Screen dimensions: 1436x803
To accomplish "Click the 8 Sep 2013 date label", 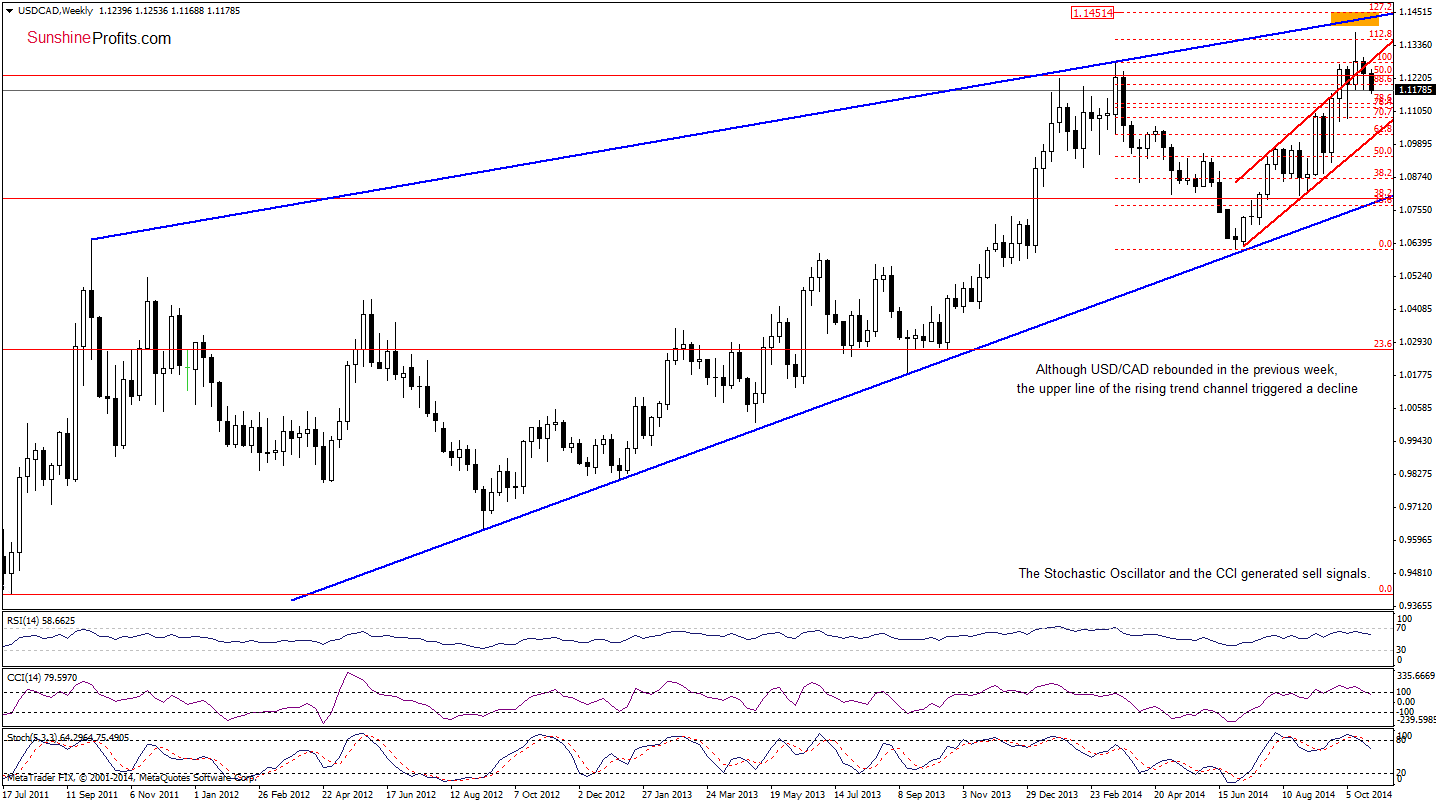I will pyautogui.click(x=921, y=794).
